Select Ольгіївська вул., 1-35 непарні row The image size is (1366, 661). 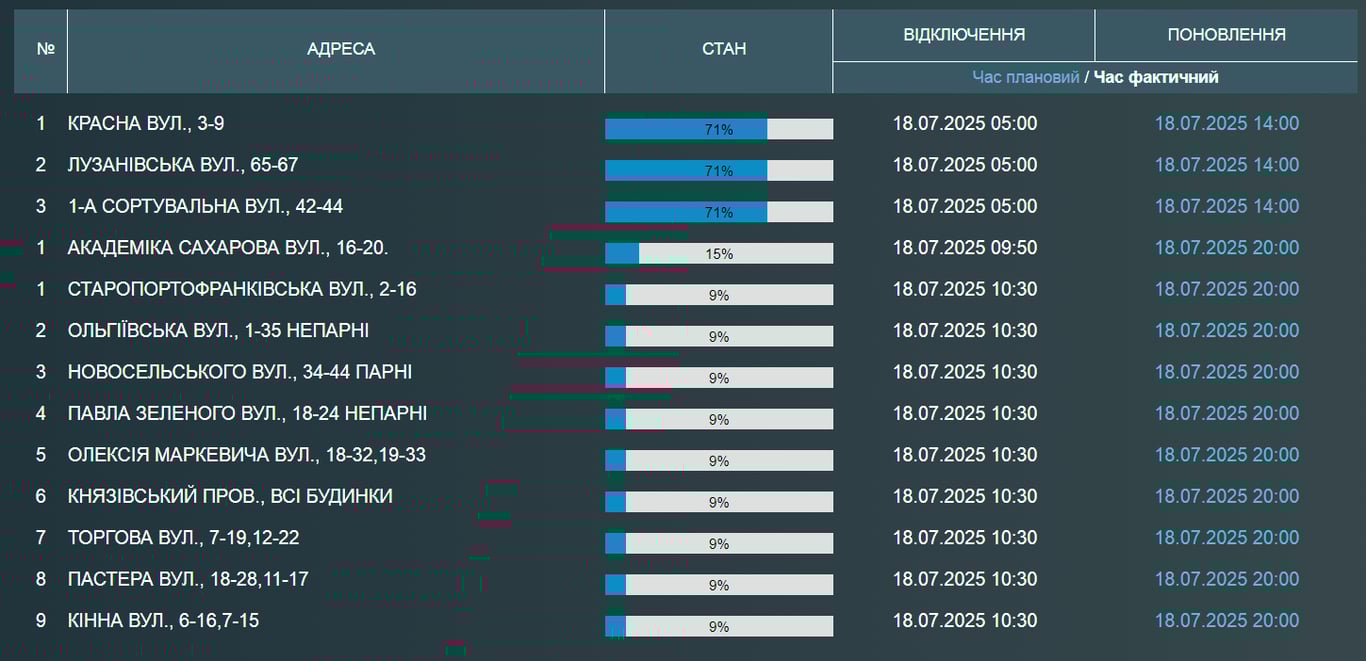[x=218, y=330]
